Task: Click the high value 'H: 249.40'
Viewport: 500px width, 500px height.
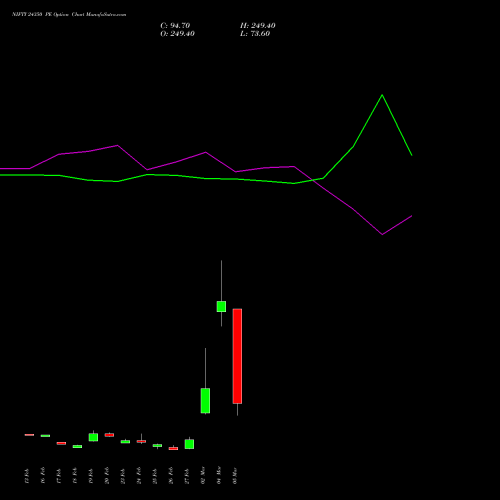Action: click(258, 26)
